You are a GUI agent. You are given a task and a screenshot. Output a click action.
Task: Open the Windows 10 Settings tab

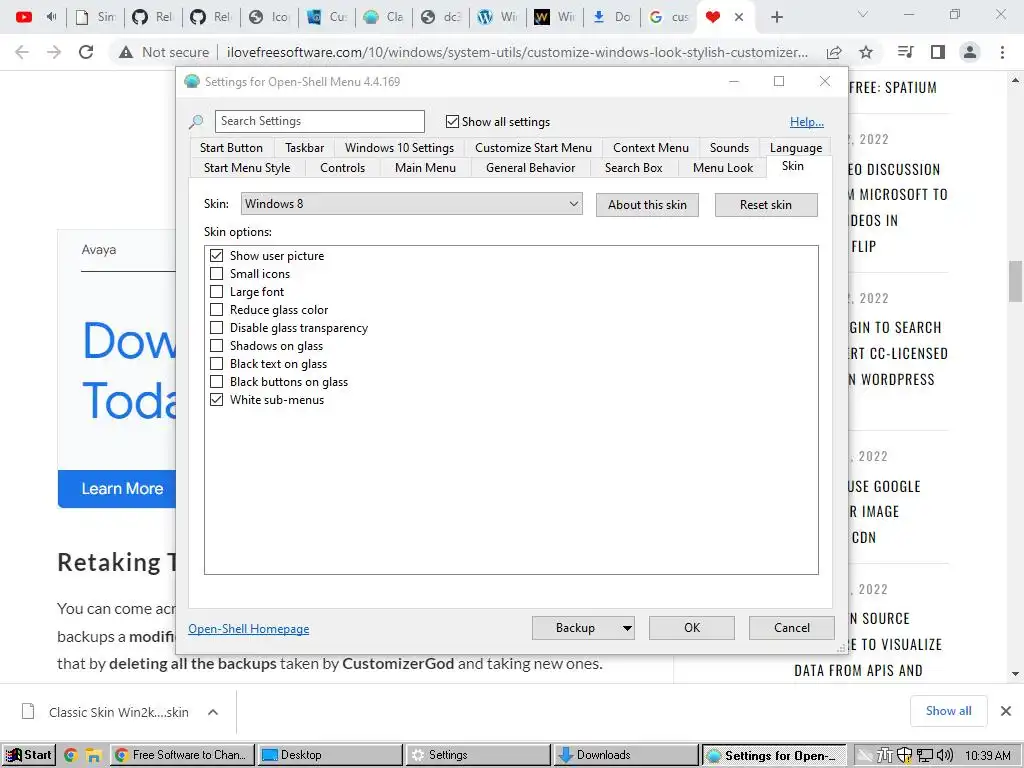399,148
